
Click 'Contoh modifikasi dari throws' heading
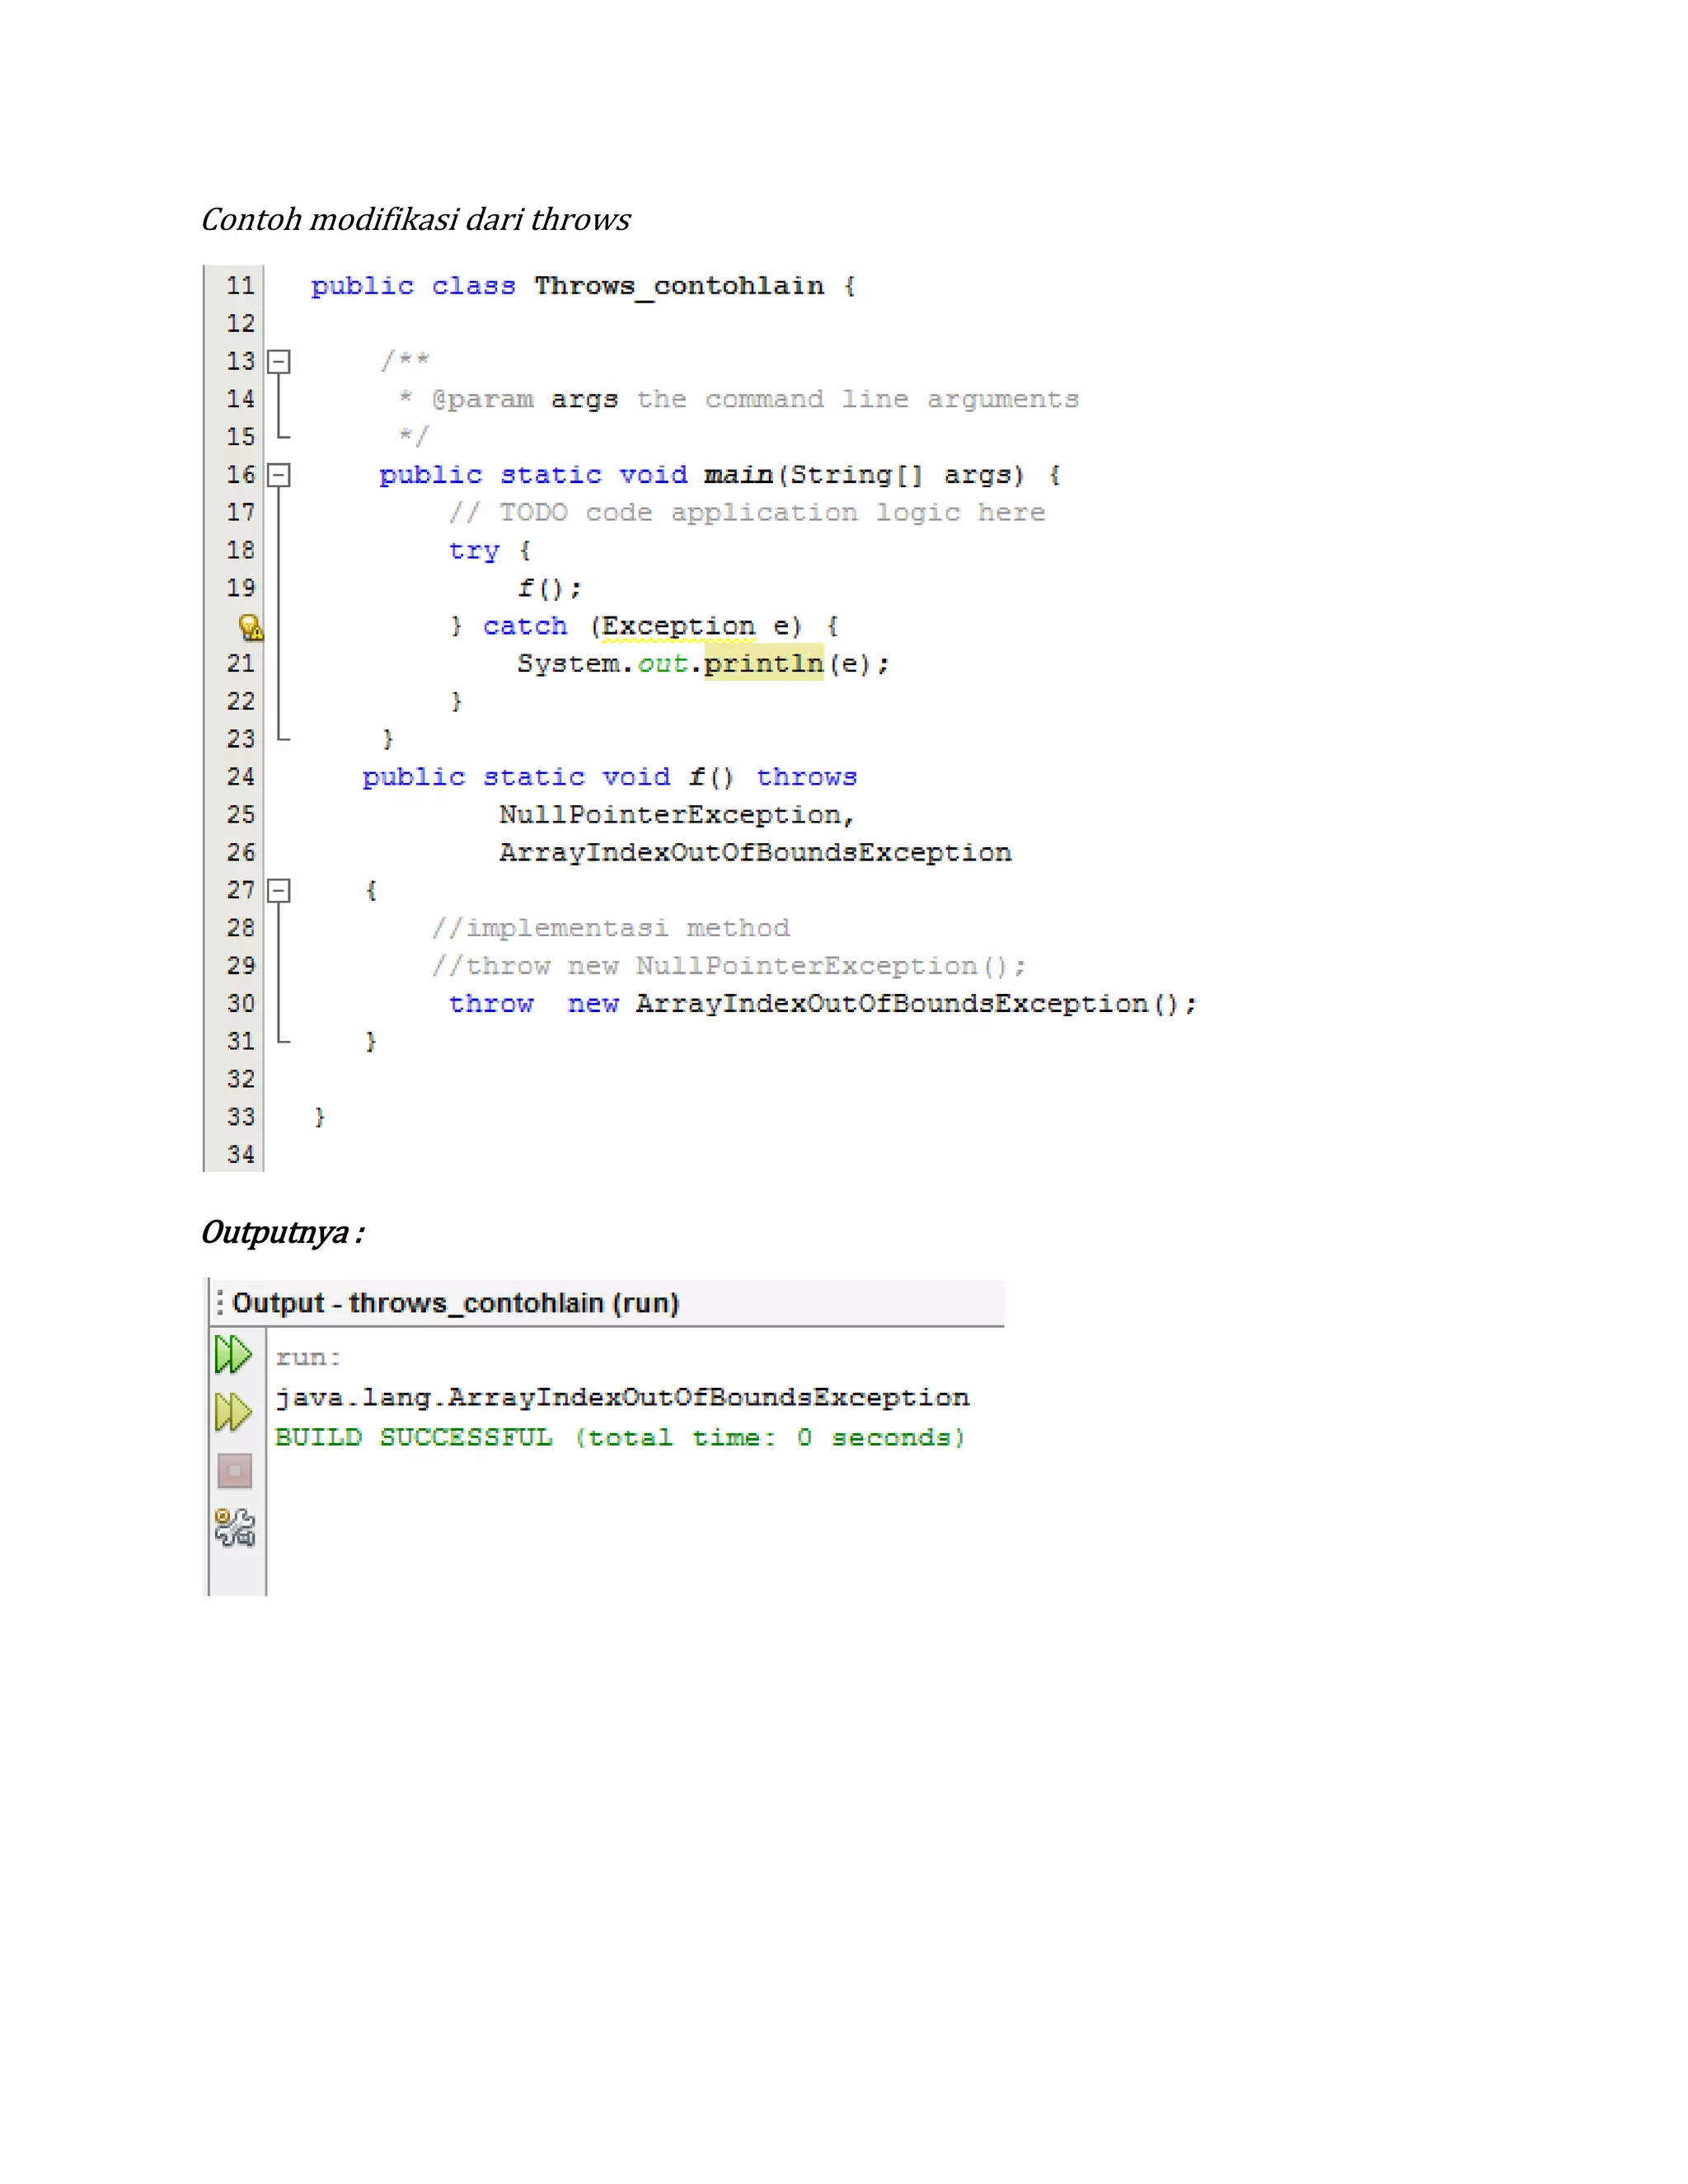point(415,219)
